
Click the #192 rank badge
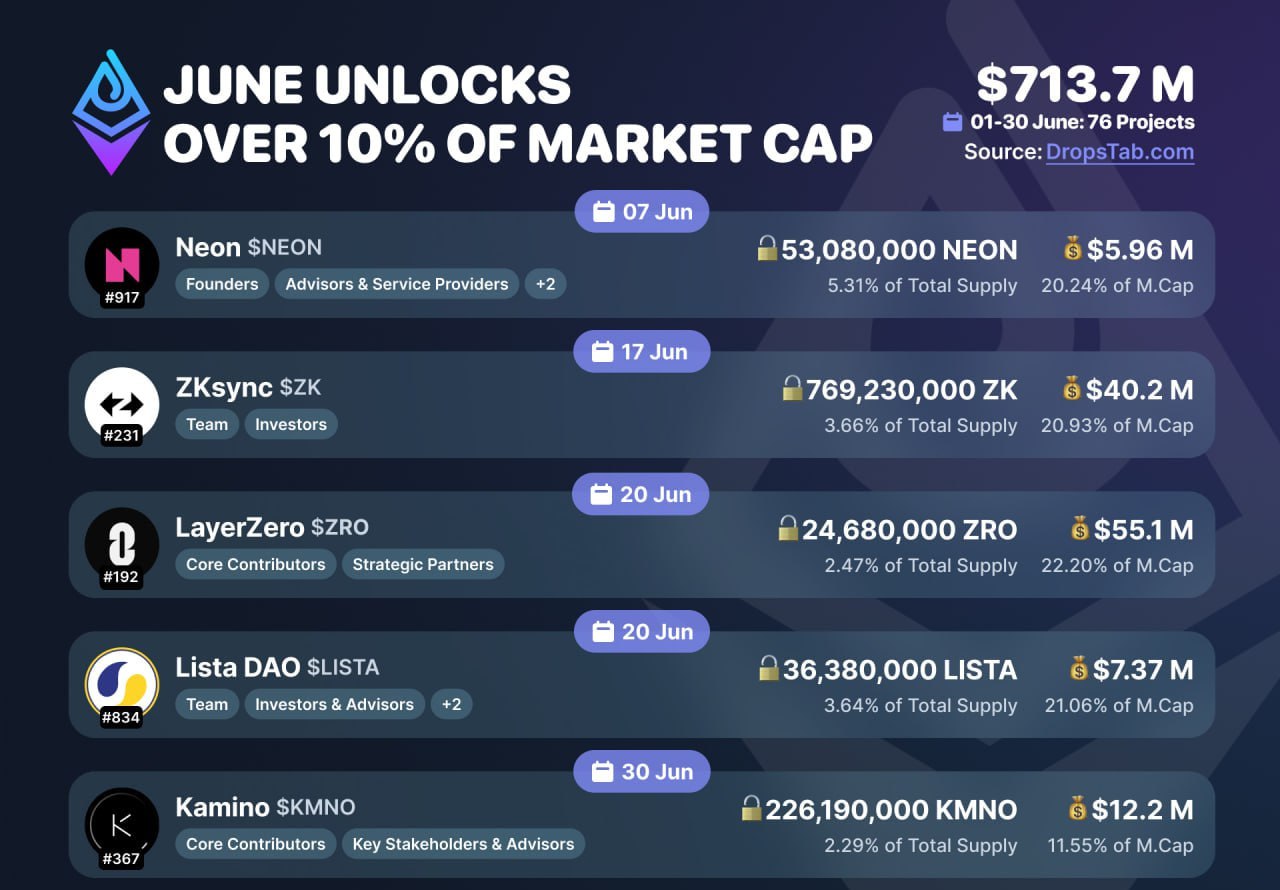(122, 577)
